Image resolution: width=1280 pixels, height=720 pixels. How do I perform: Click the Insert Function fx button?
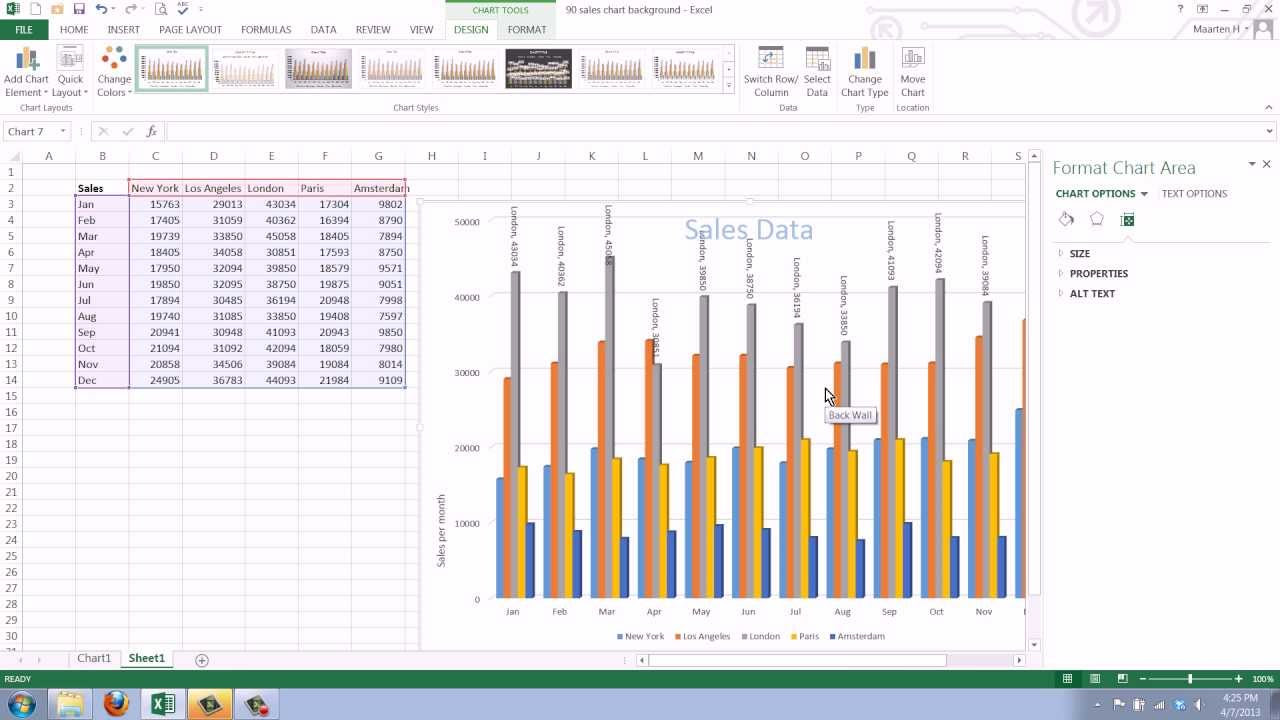(152, 131)
